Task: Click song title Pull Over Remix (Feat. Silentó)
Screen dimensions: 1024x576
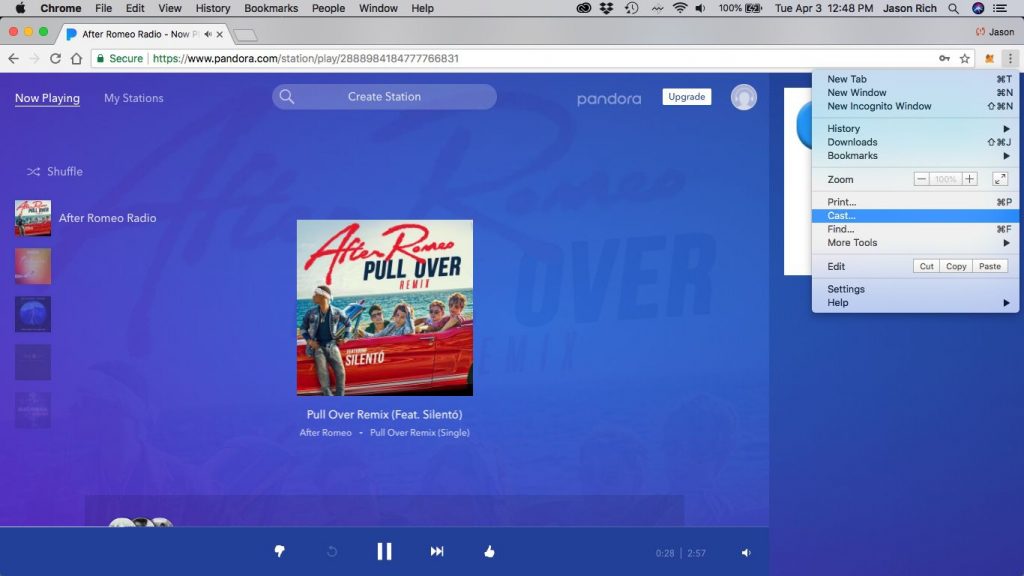Action: click(x=384, y=414)
